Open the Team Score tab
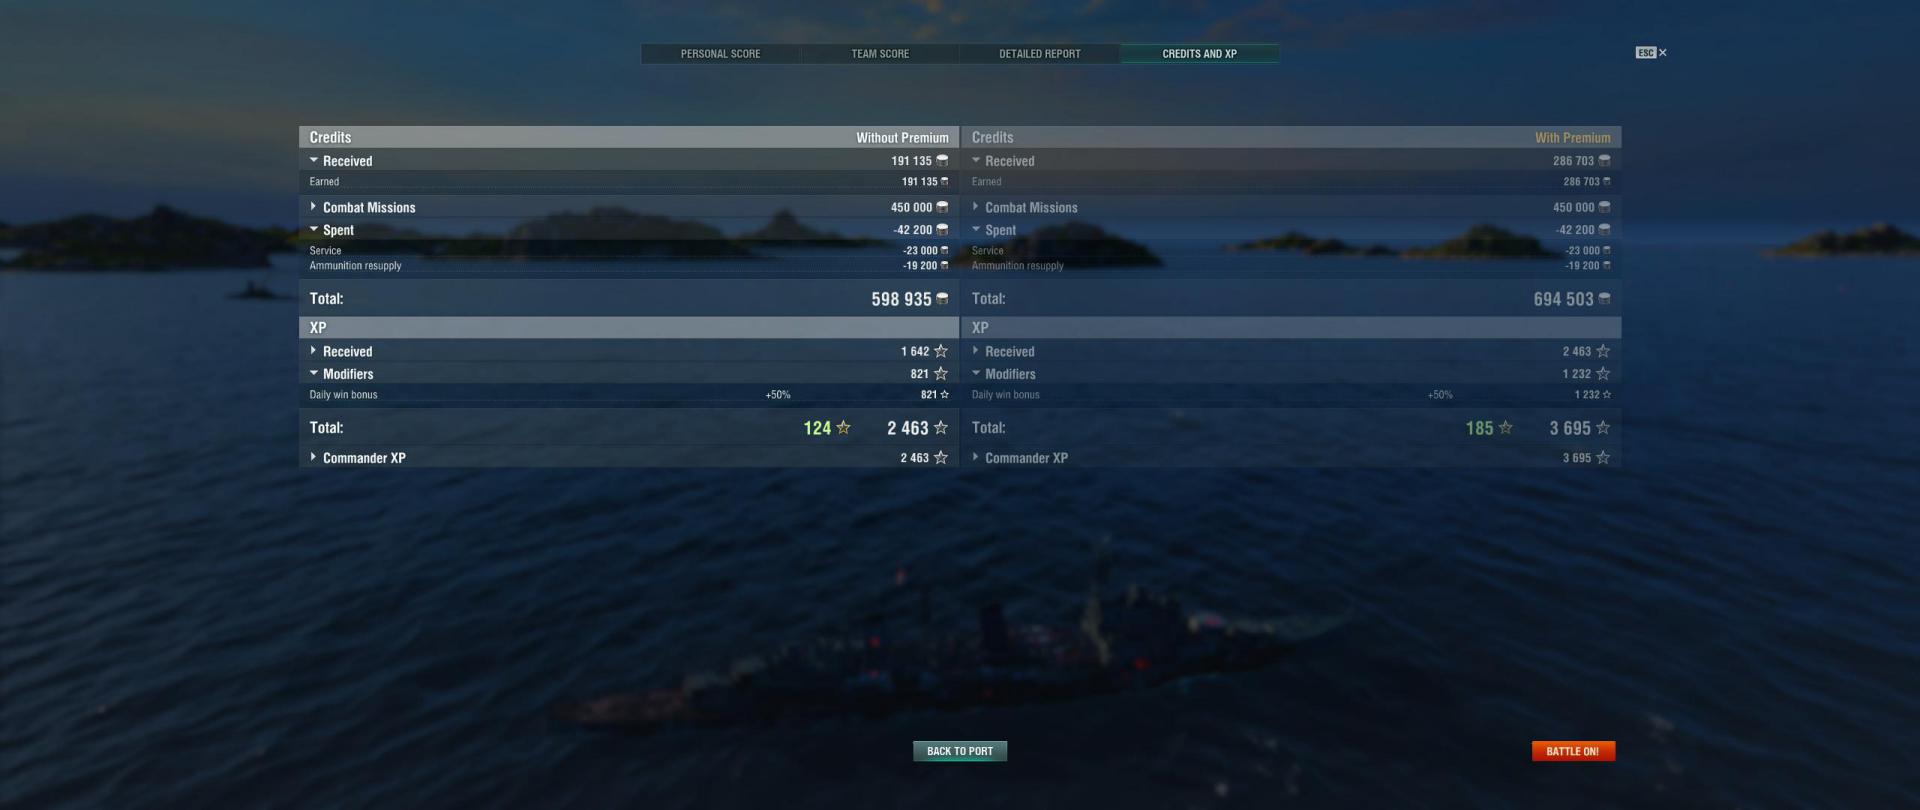 coord(880,54)
